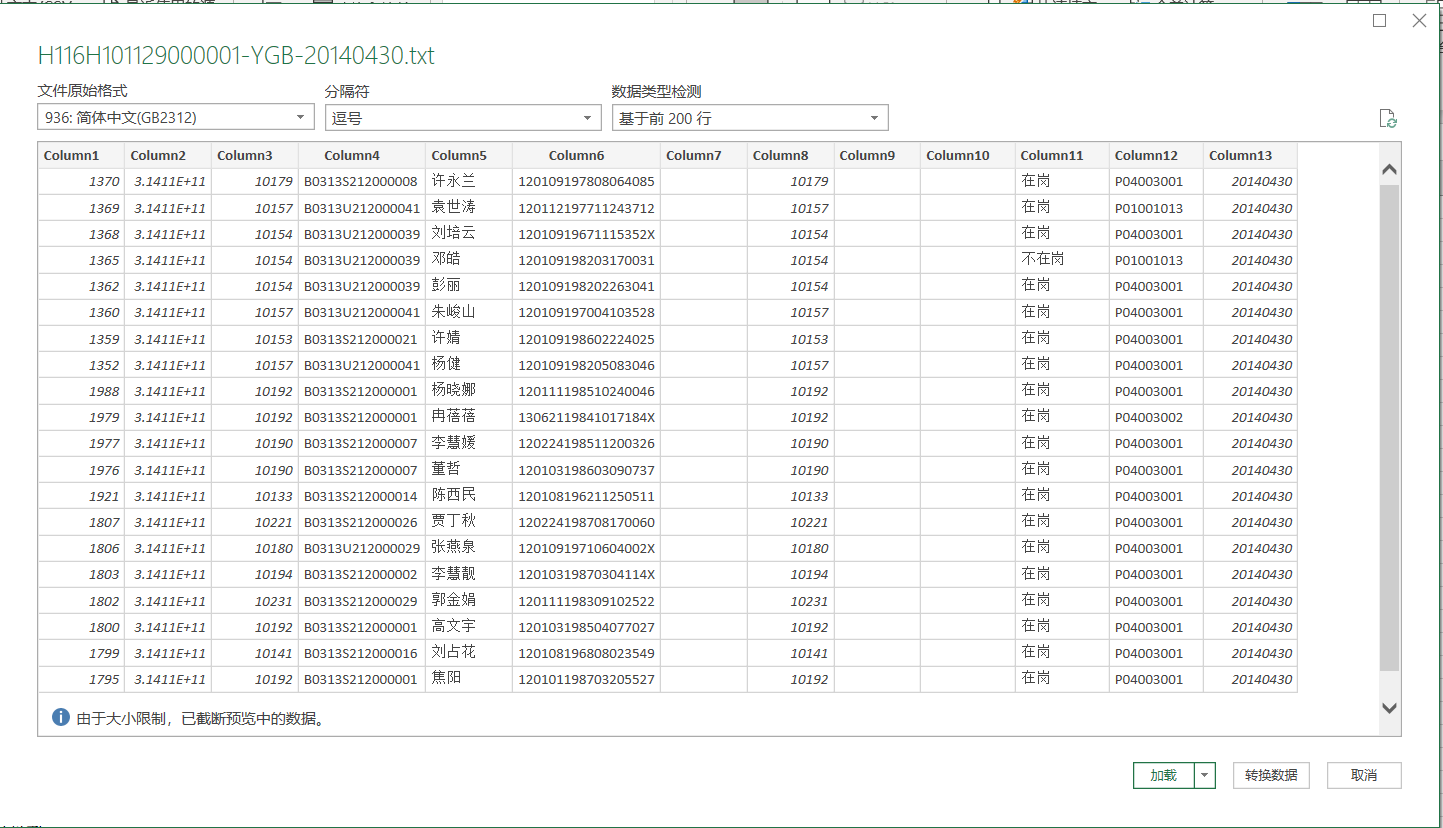
Task: Click the P04003002 cell
Action: point(1156,417)
